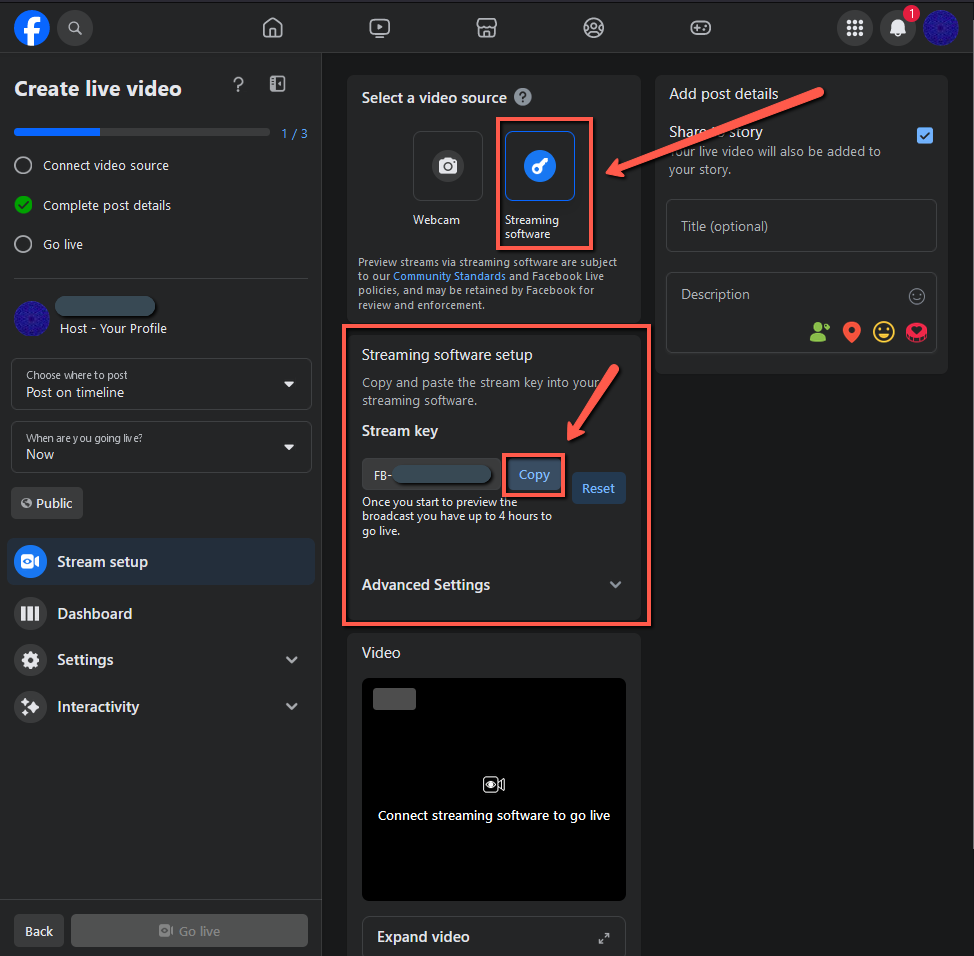Open the Facebook logo home link
This screenshot has height=956, width=974.
click(32, 28)
